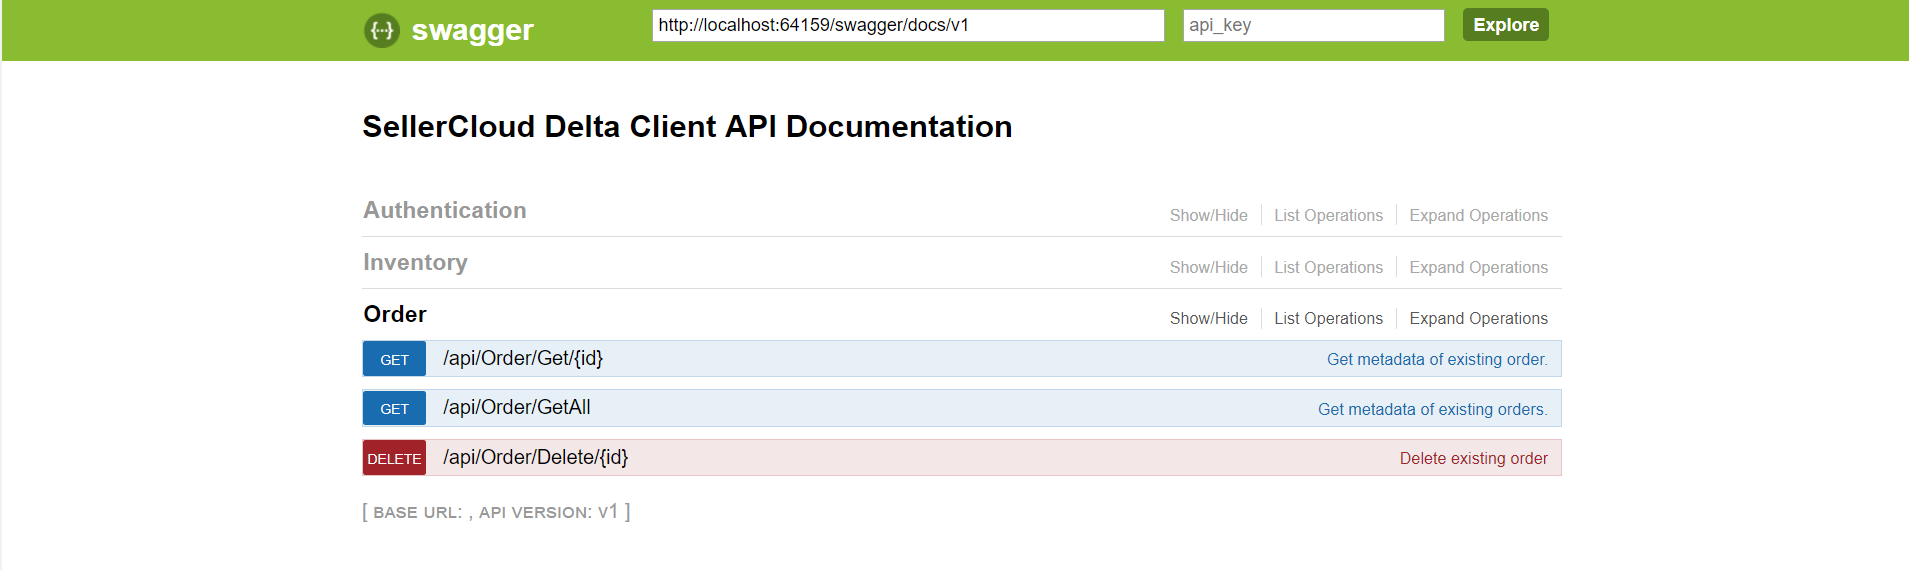The width and height of the screenshot is (1909, 570).
Task: Open the /api/Order/GetAll endpoint path
Action: coord(517,407)
